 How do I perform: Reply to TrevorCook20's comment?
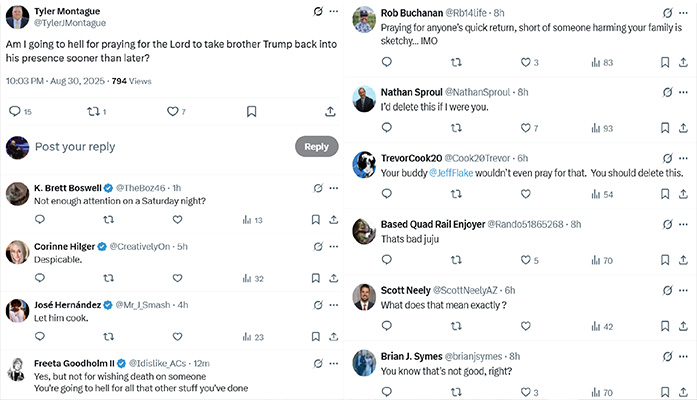(x=386, y=194)
